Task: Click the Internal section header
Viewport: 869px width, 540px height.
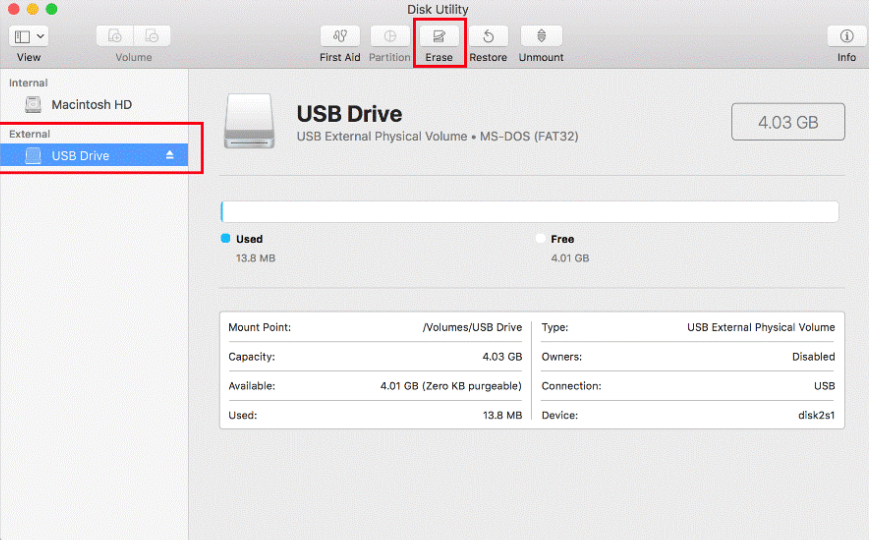Action: coord(28,83)
